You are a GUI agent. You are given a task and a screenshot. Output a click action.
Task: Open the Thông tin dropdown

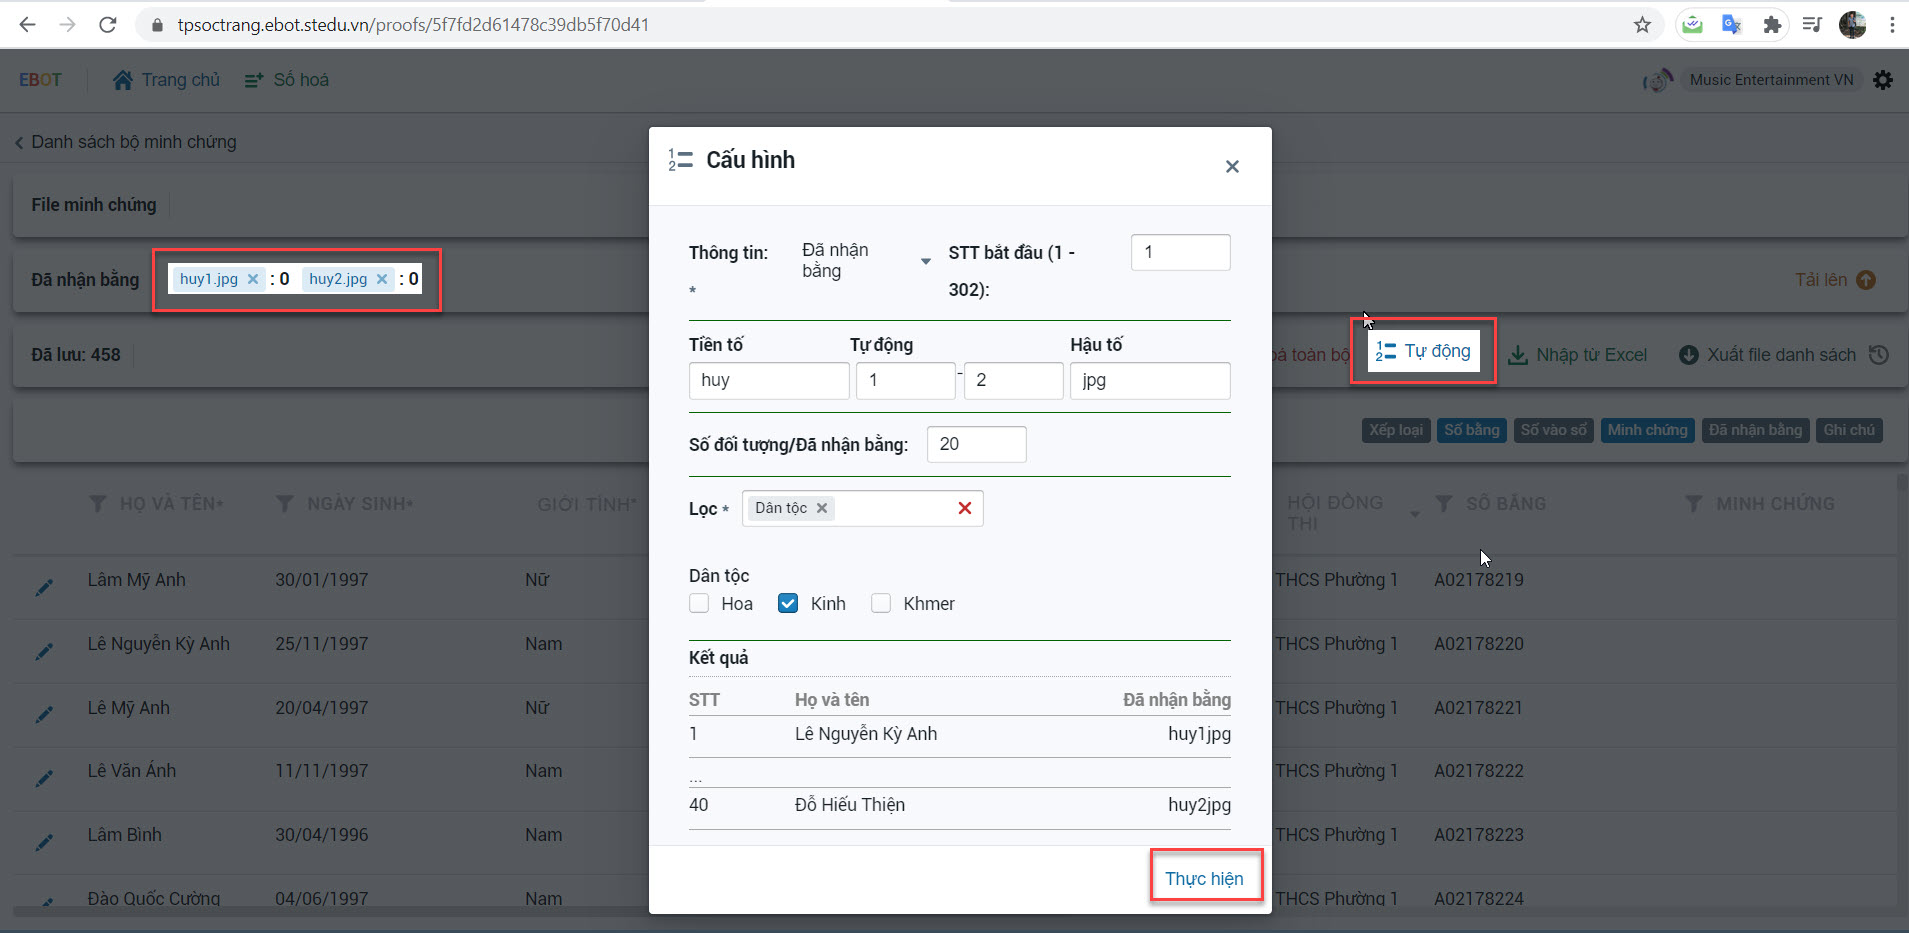(866, 261)
